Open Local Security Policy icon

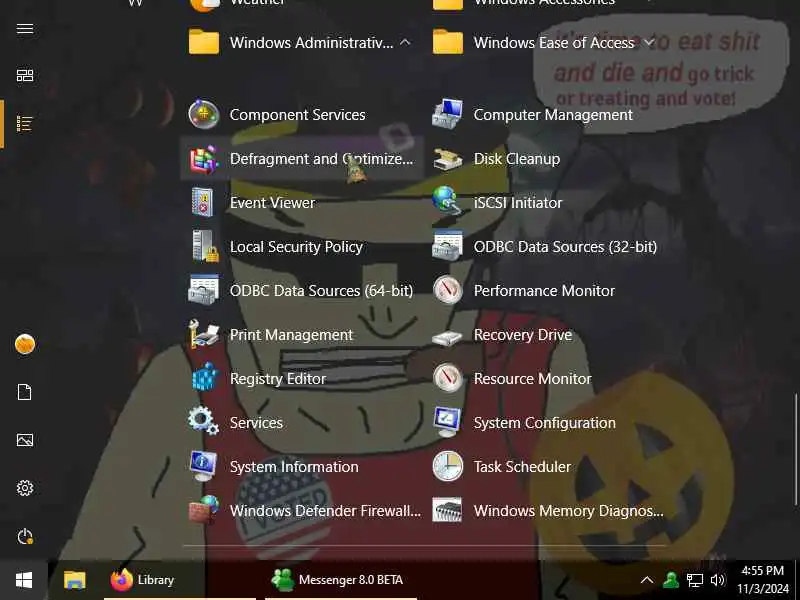click(x=205, y=246)
